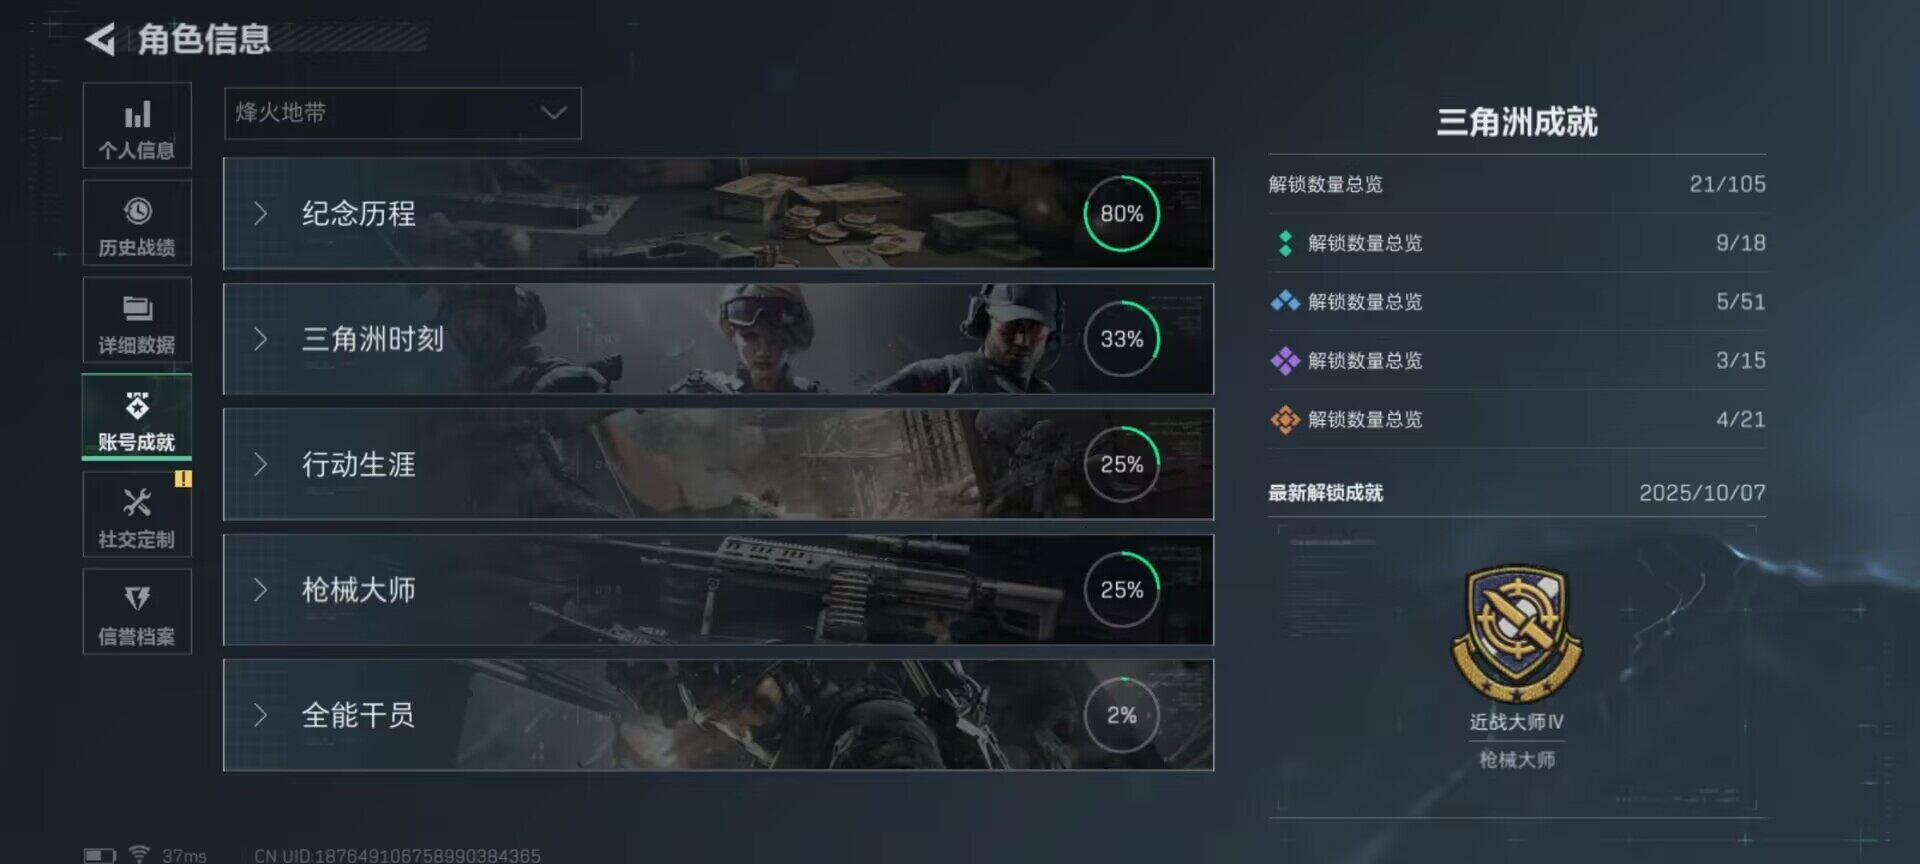Image resolution: width=1920 pixels, height=864 pixels.
Task: Click the 近战大师 IV achievement badge
Action: pos(1516,634)
